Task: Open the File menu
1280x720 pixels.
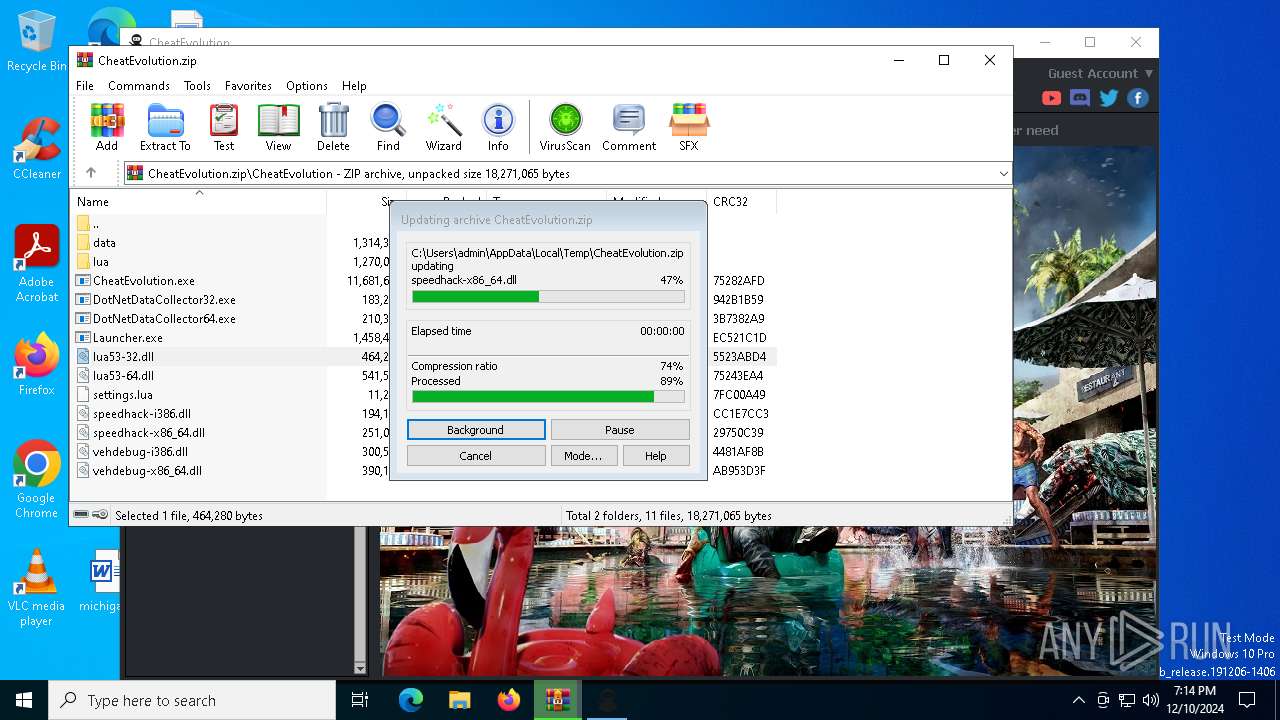Action: 85,86
